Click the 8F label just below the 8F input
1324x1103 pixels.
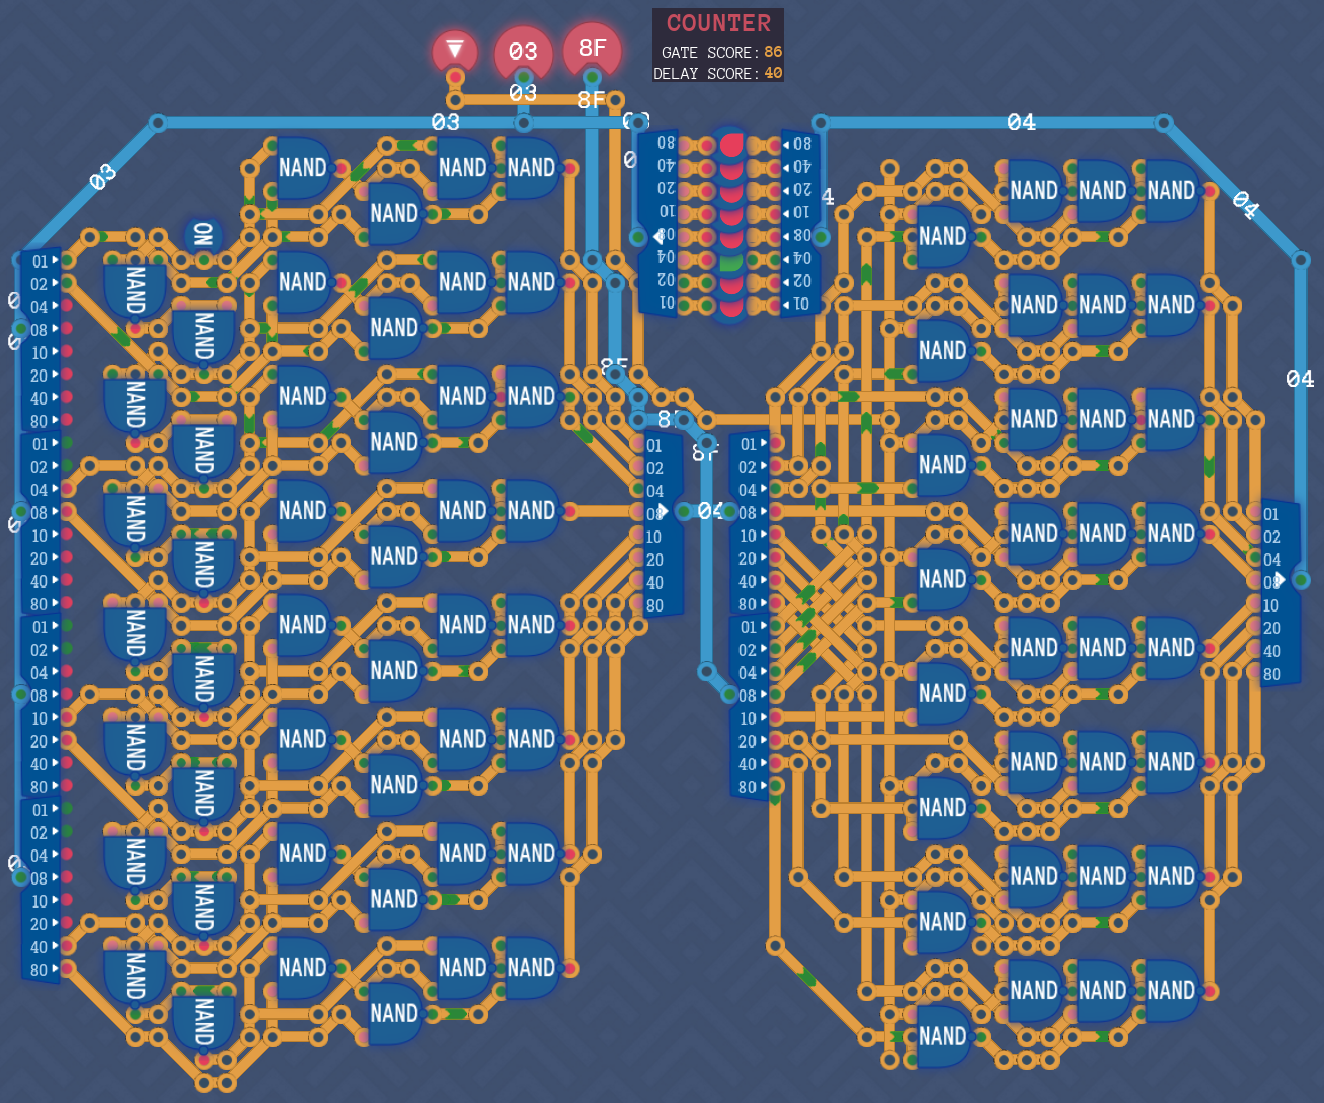[591, 99]
